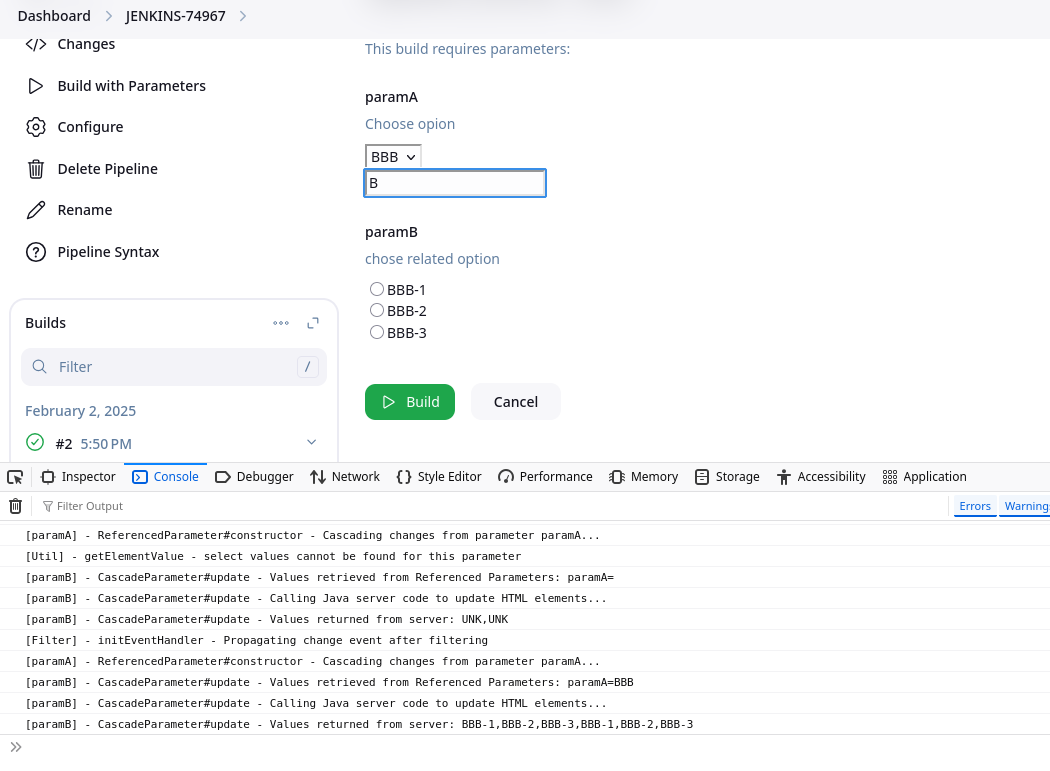Toggle the Errors console filter
1050x771 pixels.
coord(974,506)
